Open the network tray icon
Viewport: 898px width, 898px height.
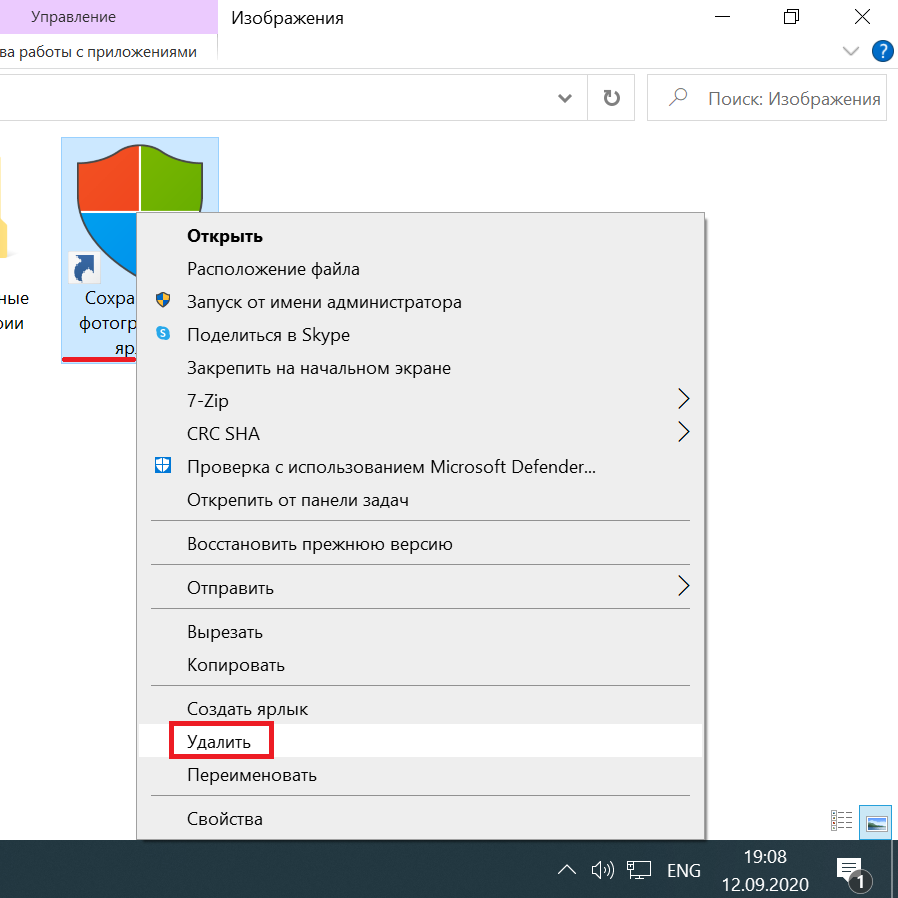pos(639,871)
